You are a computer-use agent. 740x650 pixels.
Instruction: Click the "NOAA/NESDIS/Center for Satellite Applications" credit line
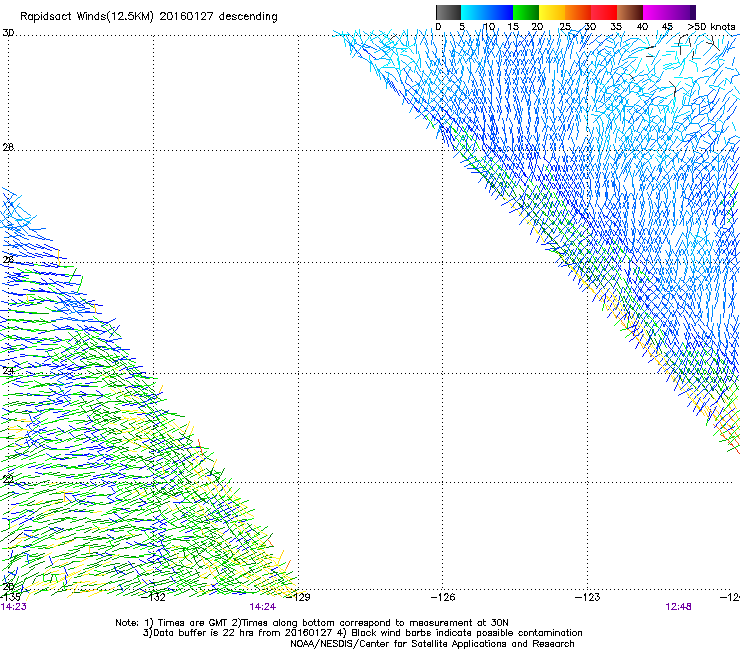coord(432,644)
